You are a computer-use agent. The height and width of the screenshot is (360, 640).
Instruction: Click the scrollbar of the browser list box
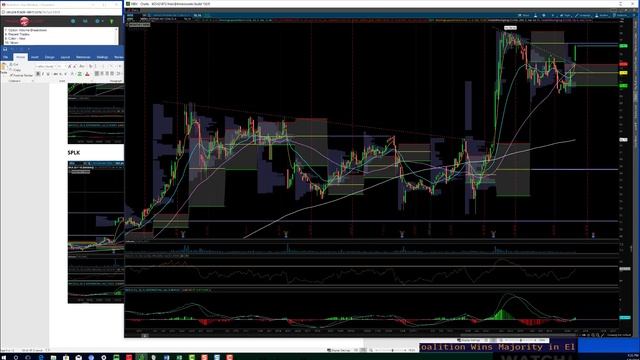pos(116,36)
